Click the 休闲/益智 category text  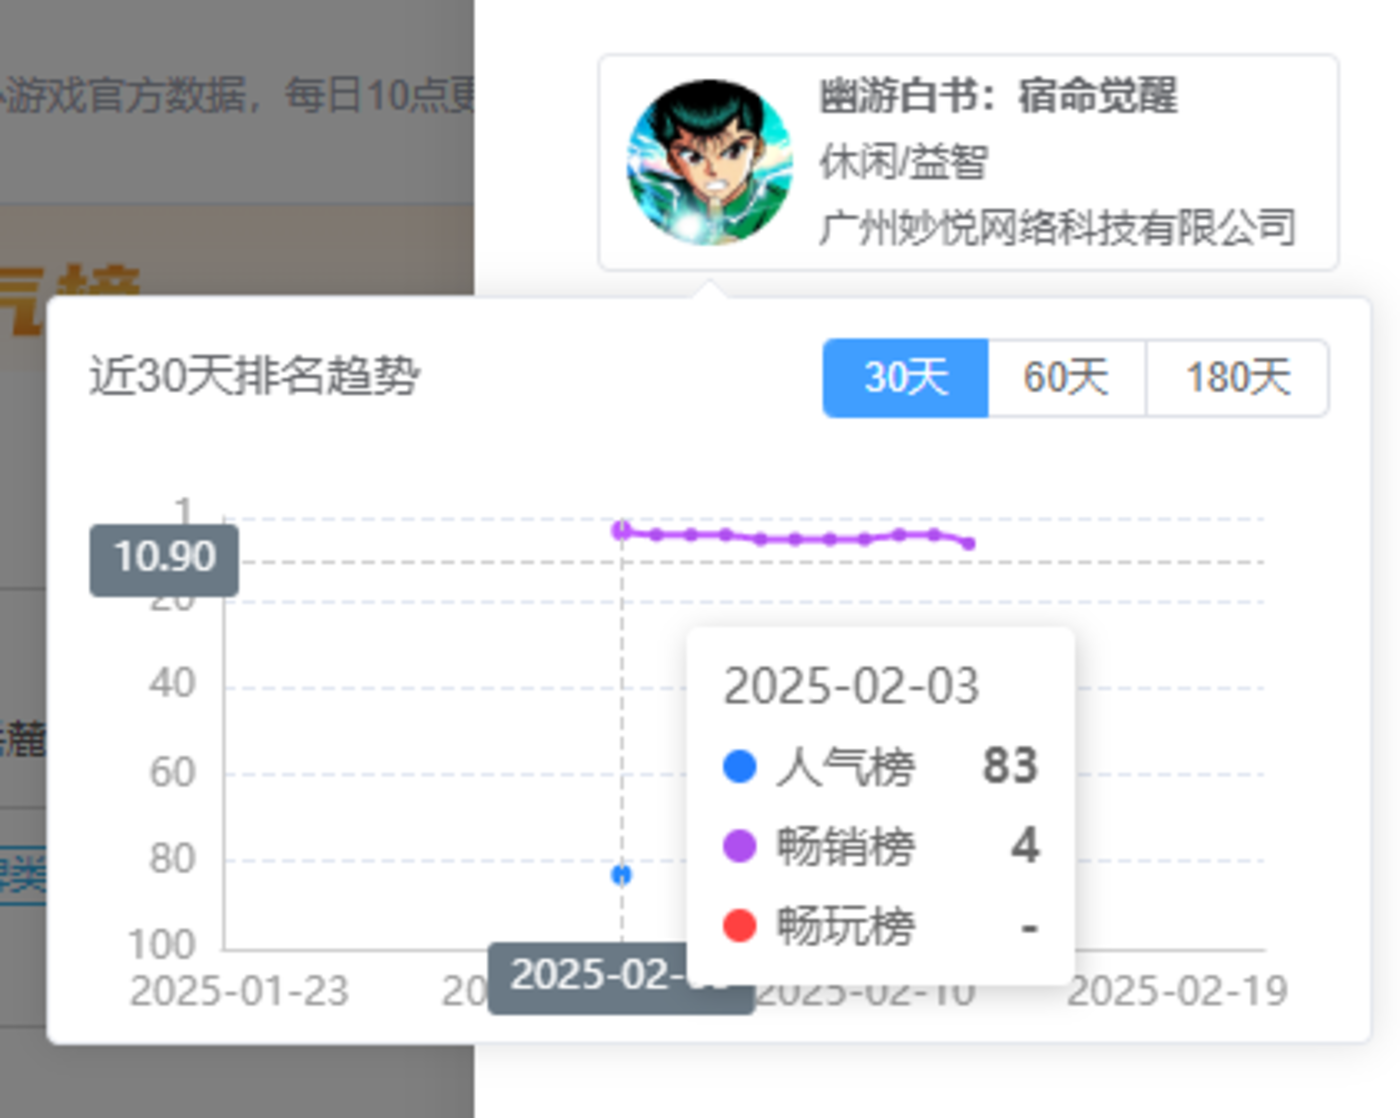coord(904,162)
